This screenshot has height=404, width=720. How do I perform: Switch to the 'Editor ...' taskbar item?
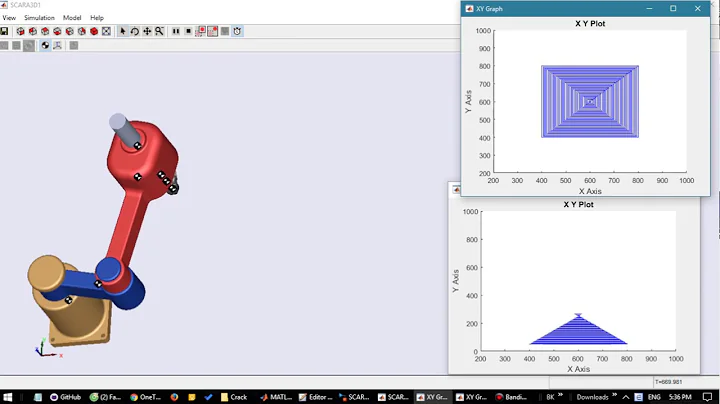coord(315,397)
